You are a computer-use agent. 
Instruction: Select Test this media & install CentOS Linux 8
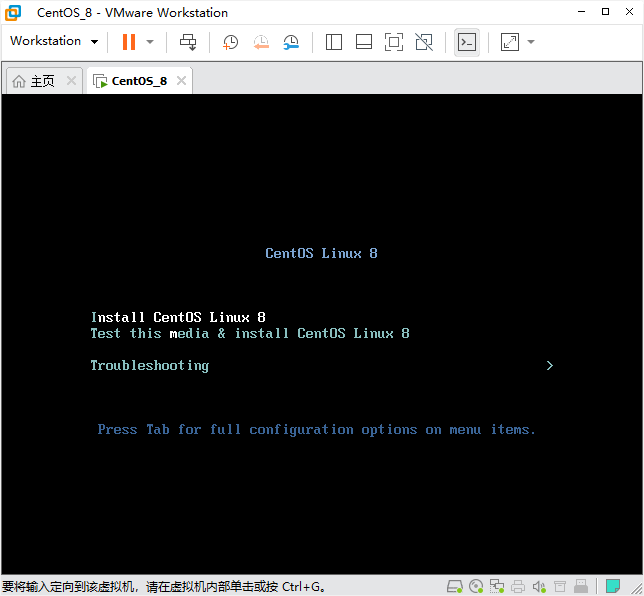pos(250,333)
